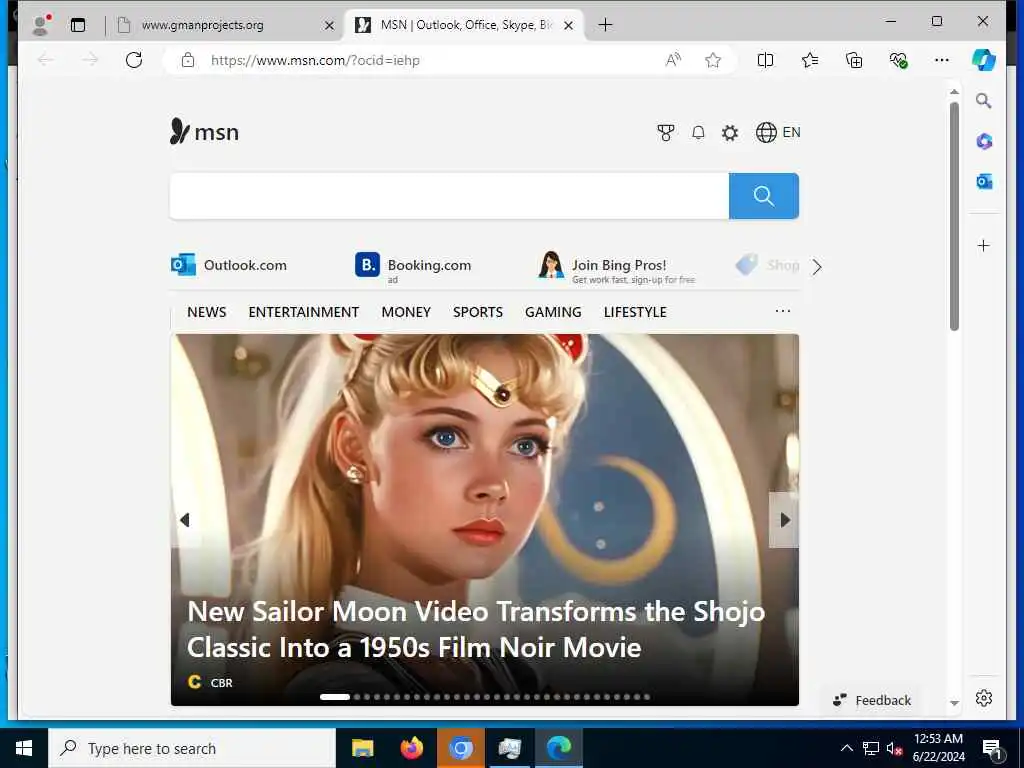Open the Booking.com ad link
Viewport: 1024px width, 768px height.
(413, 266)
